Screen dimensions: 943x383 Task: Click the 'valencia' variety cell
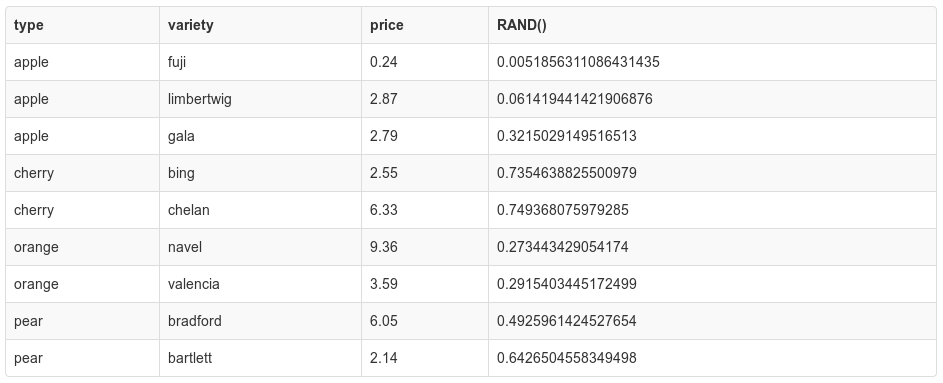coord(260,284)
